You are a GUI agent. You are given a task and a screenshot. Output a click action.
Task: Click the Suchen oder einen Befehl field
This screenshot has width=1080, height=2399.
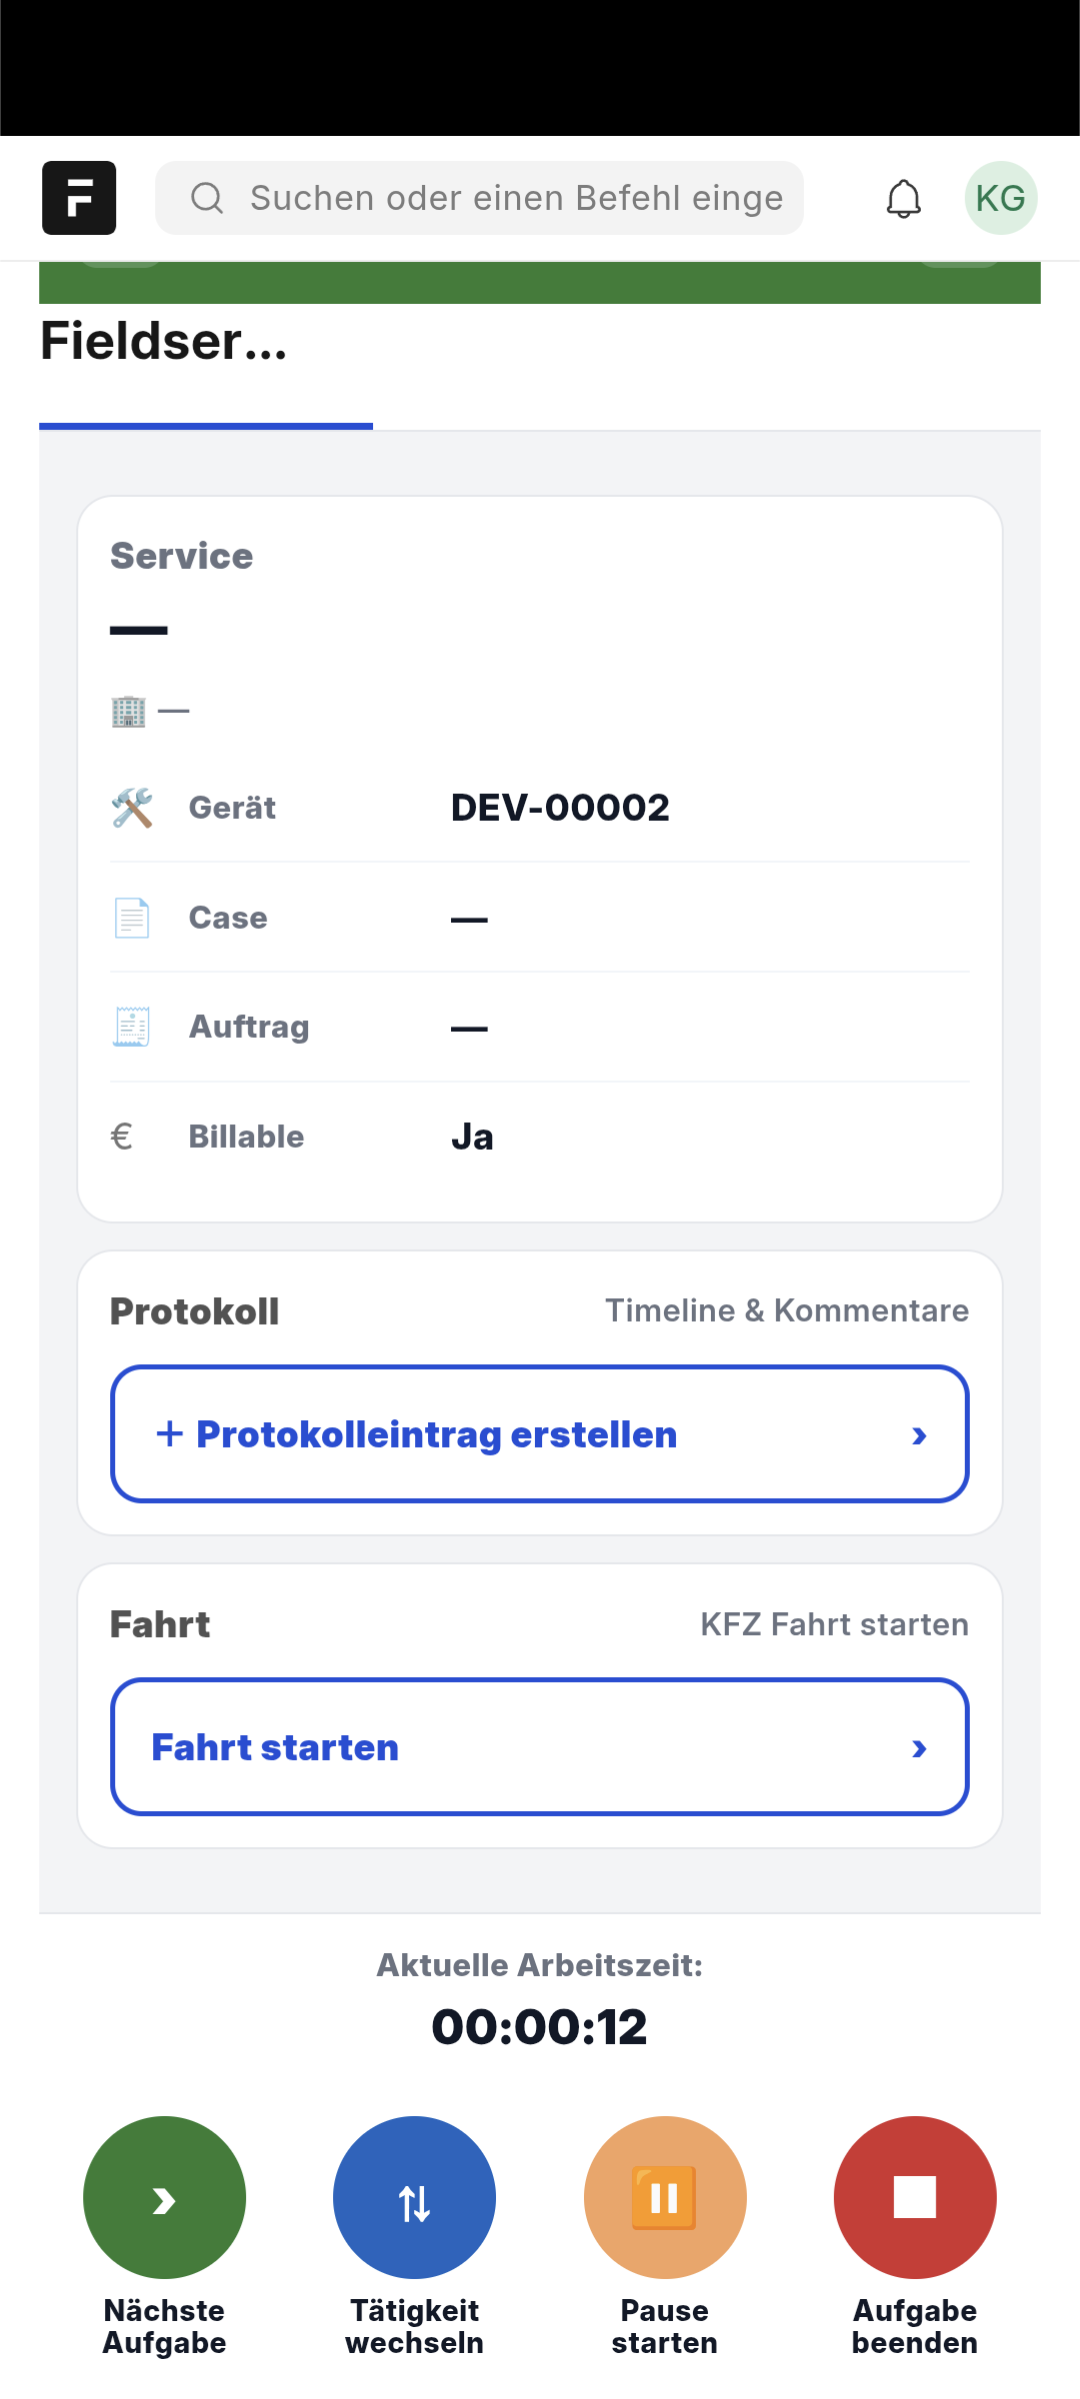pyautogui.click(x=516, y=198)
